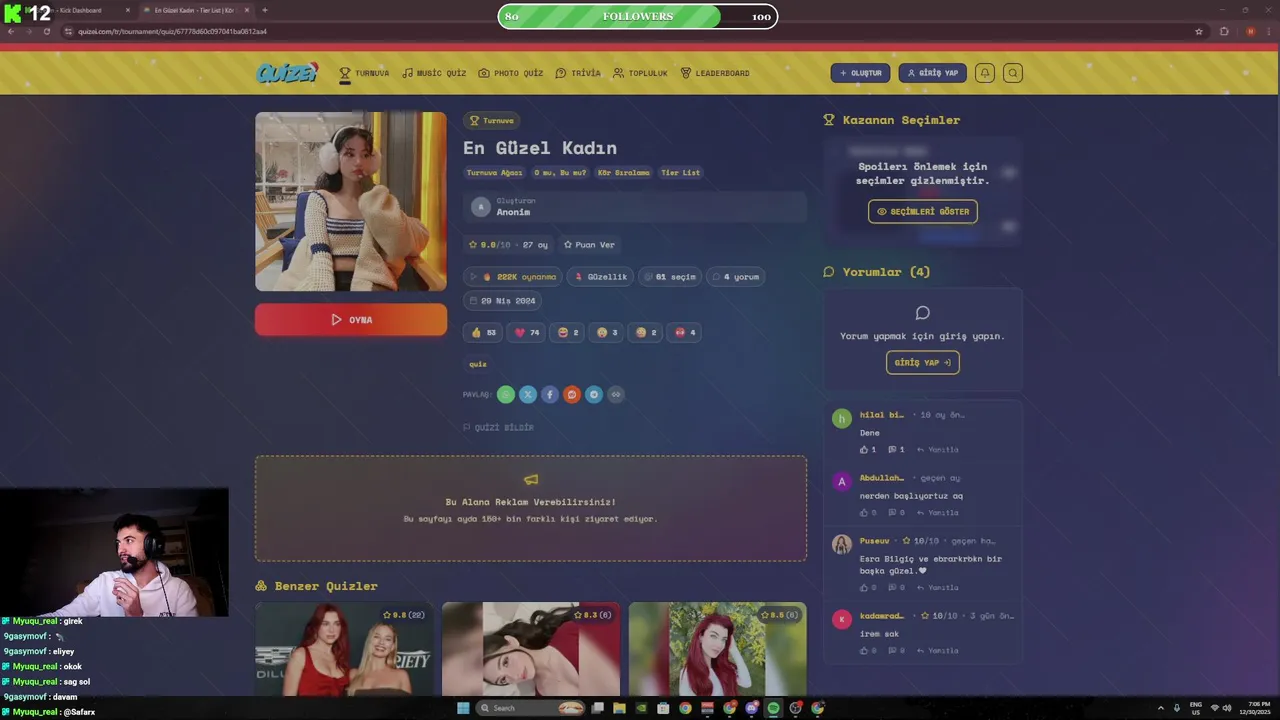React with the red emoji showing 4
The height and width of the screenshot is (720, 1280).
[685, 332]
